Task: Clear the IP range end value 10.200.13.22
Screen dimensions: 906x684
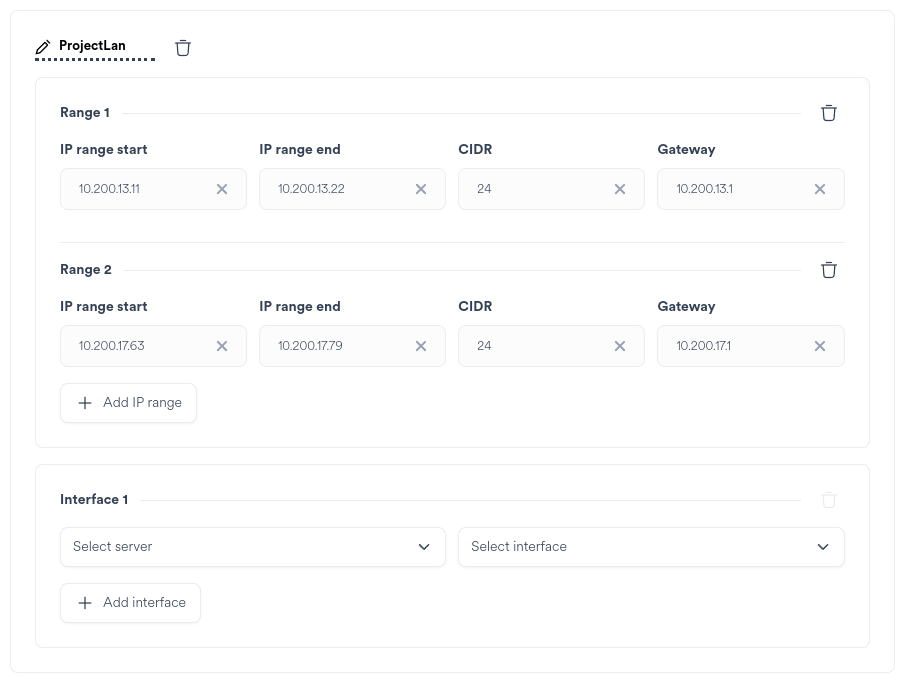Action: (421, 189)
